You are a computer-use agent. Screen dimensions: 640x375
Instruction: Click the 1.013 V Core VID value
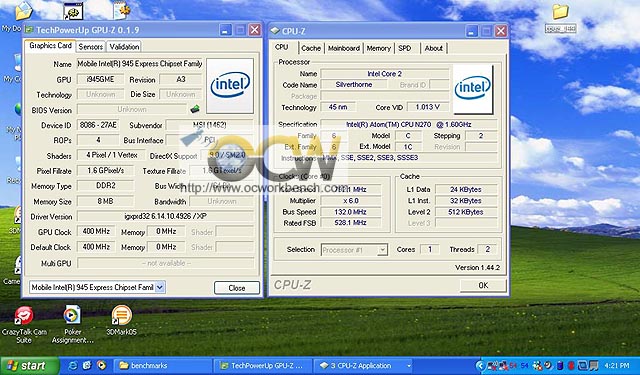(427, 107)
